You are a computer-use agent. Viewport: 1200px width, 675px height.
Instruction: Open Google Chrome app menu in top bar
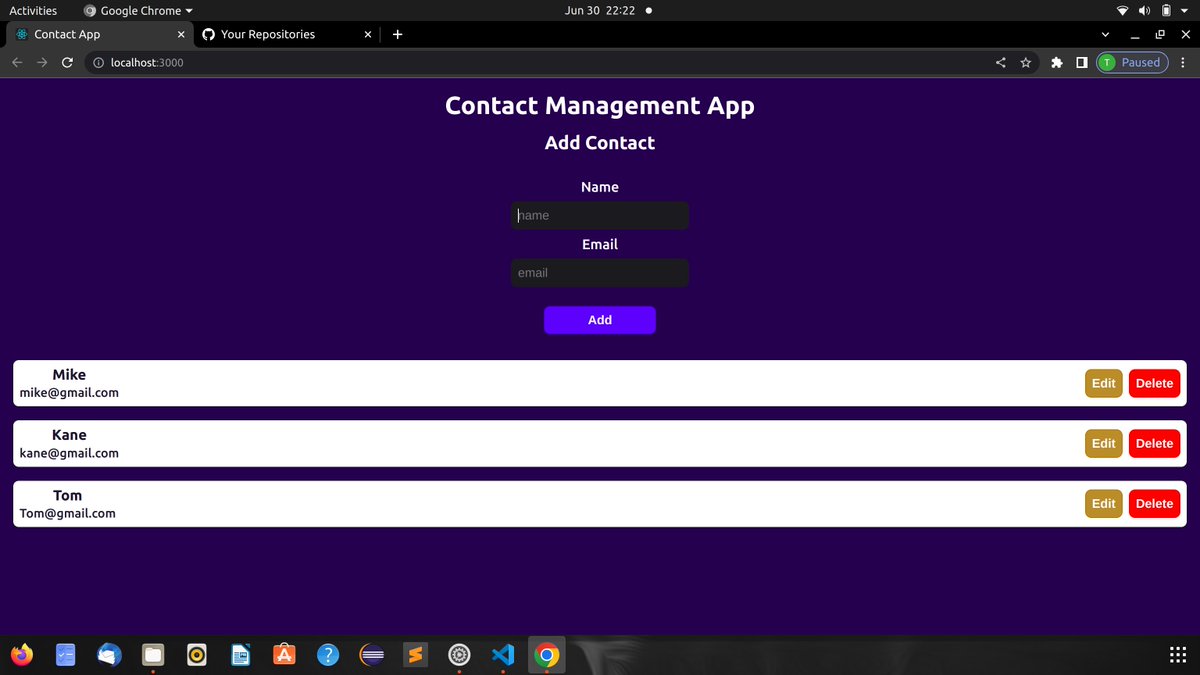pos(138,10)
